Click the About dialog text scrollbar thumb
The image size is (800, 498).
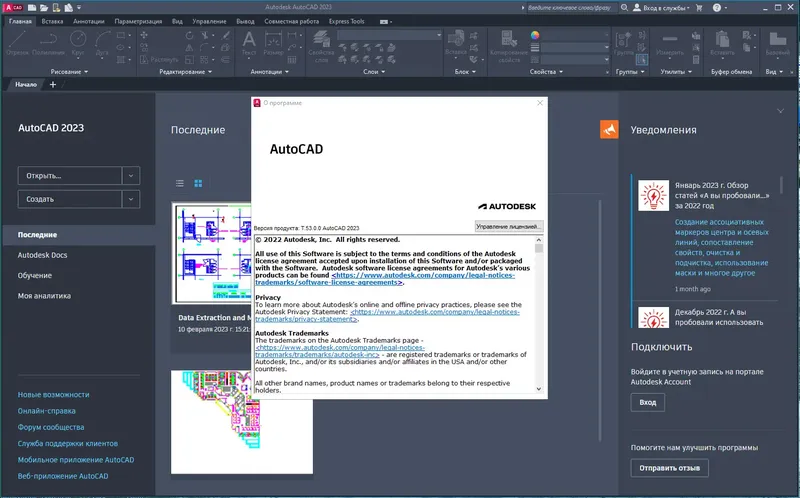click(x=539, y=248)
